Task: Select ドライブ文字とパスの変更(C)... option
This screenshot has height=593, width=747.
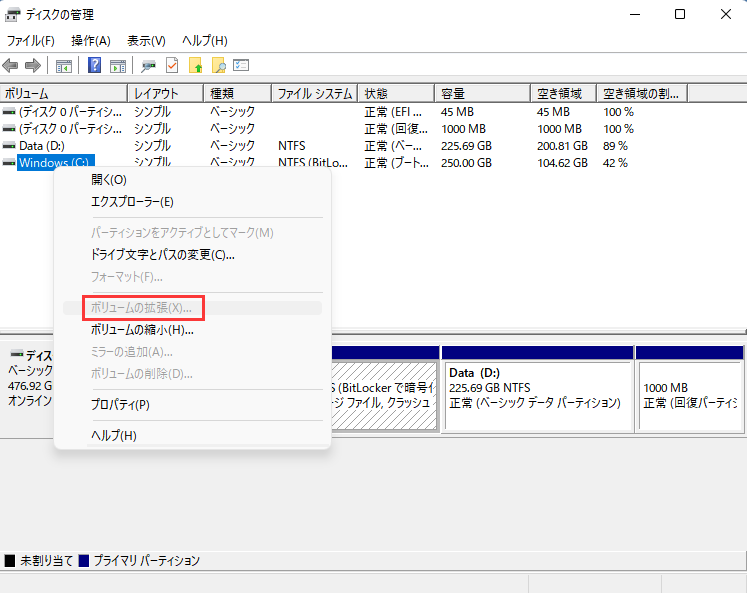Action: (x=163, y=254)
